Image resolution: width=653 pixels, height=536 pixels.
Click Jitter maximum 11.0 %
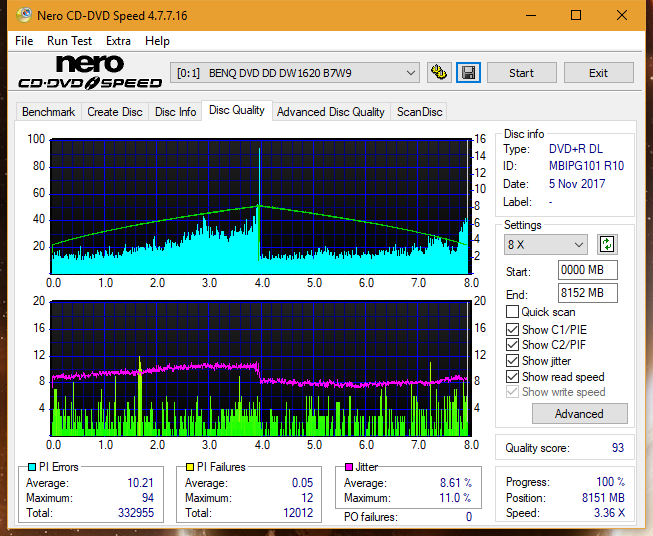(x=456, y=498)
